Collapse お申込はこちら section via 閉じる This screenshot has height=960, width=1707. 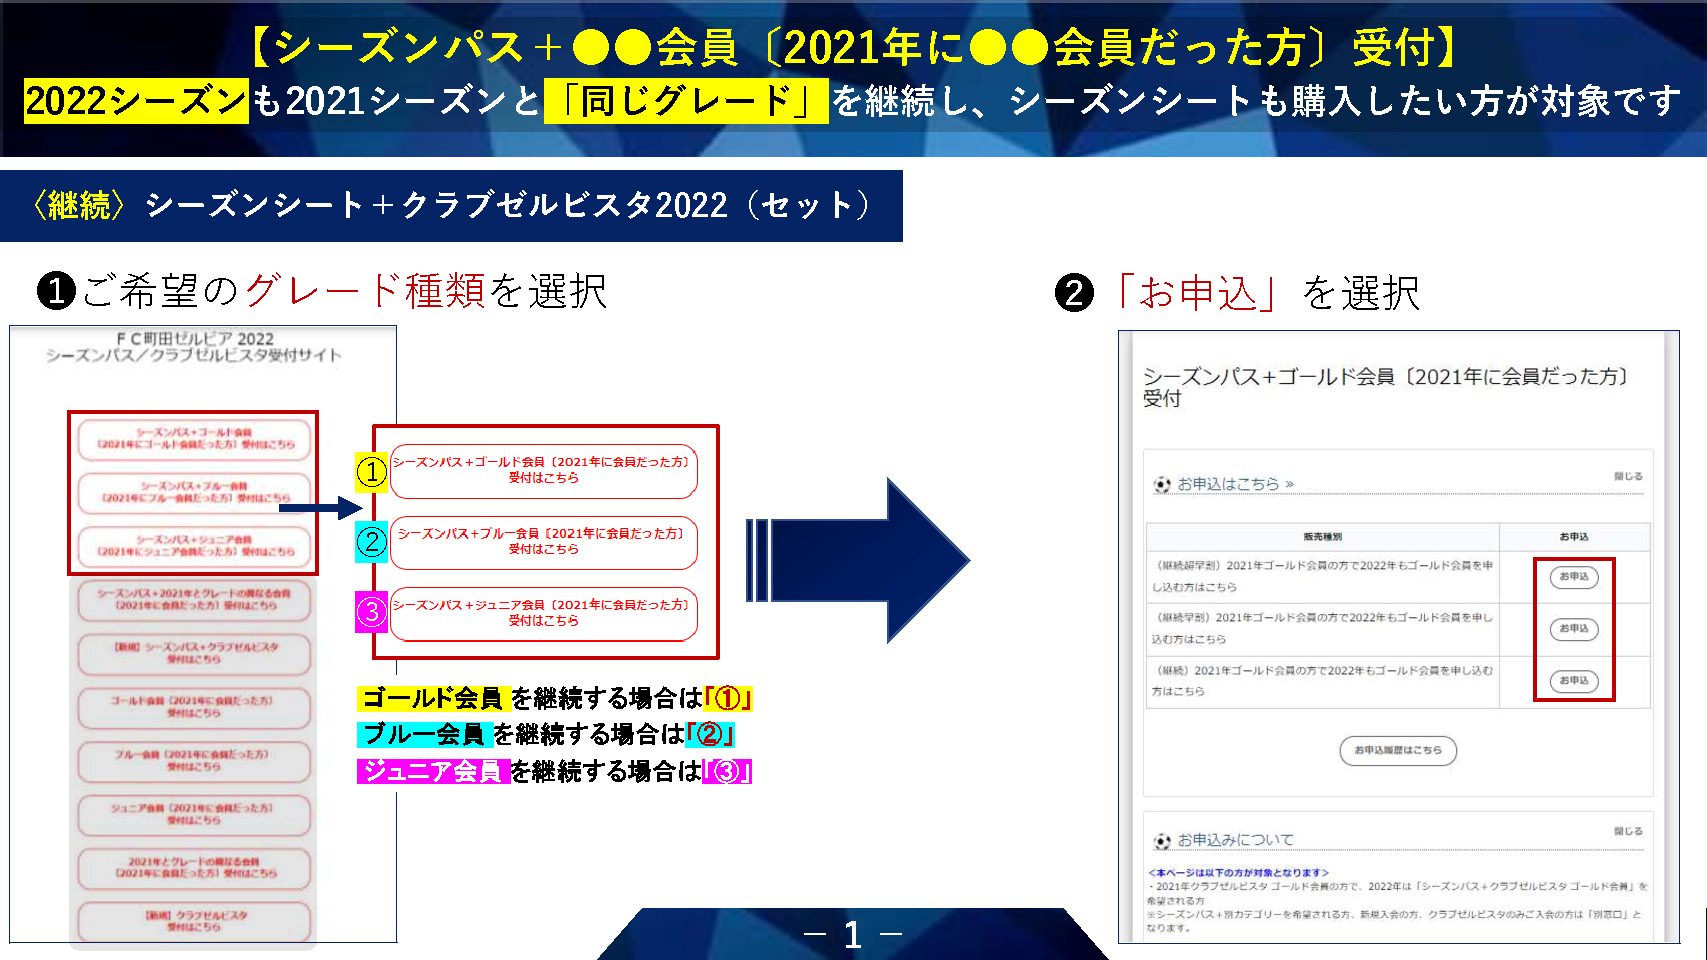pos(1627,477)
